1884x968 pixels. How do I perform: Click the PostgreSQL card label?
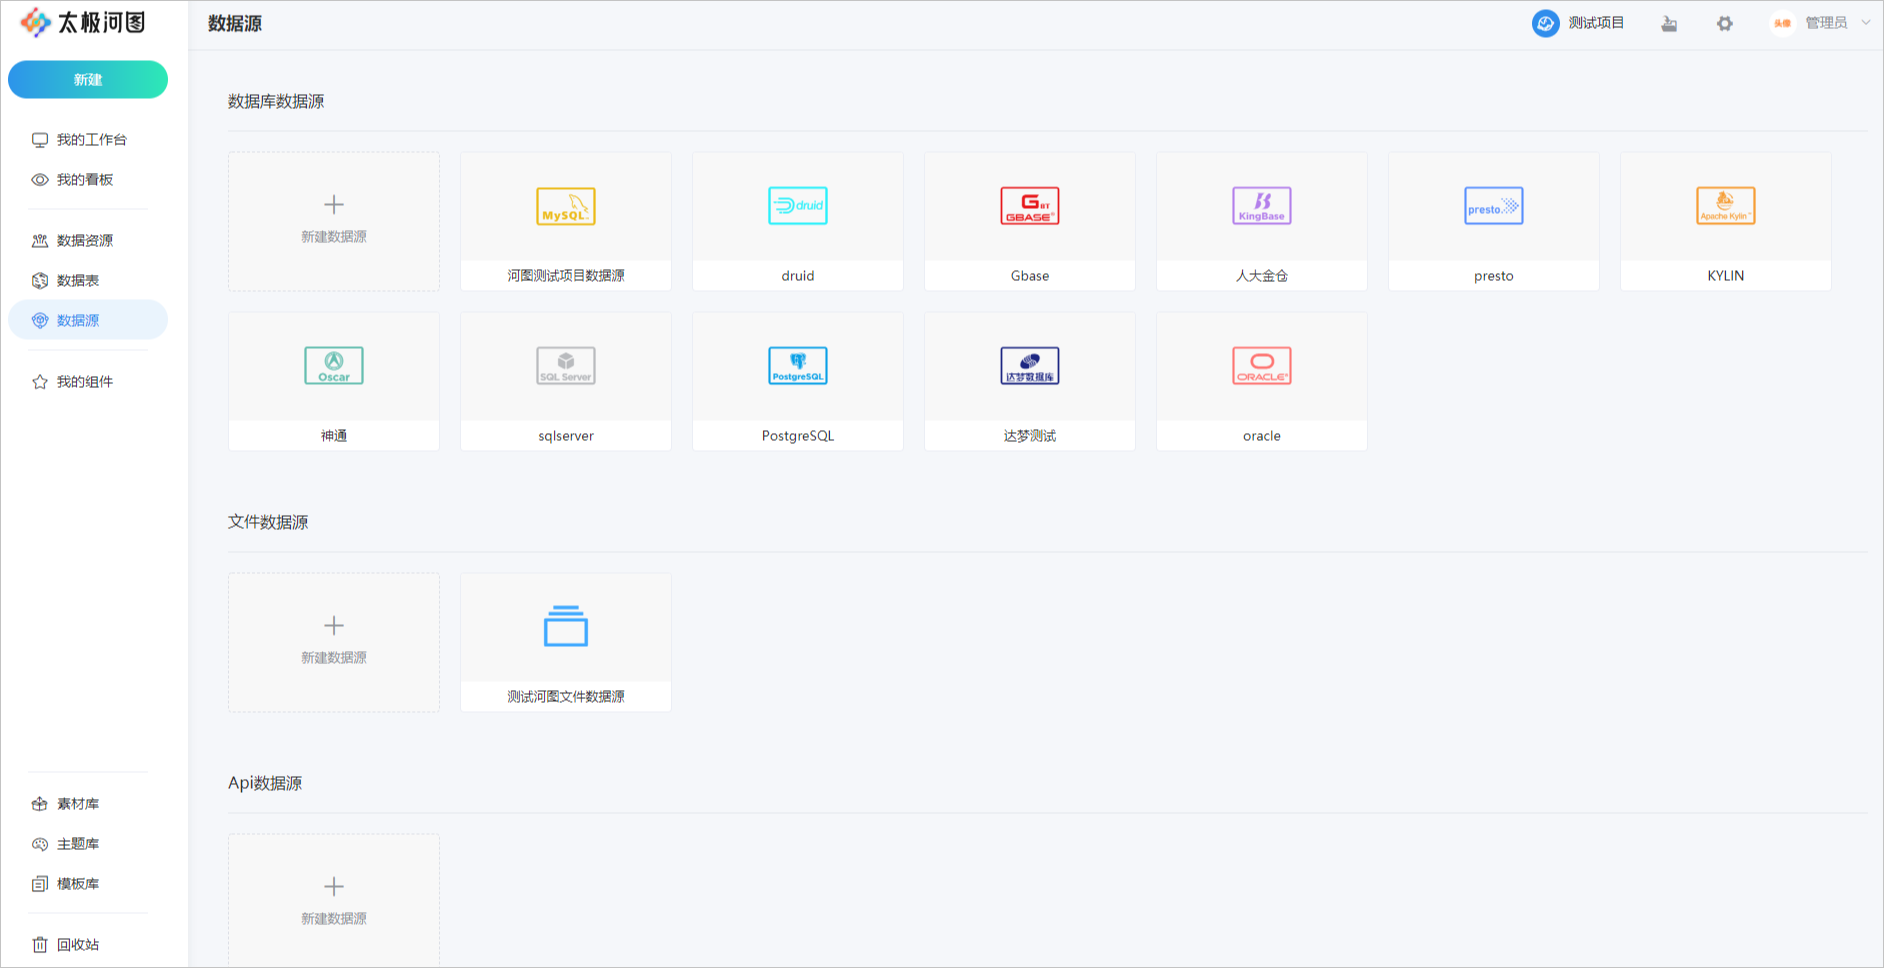[x=798, y=436]
